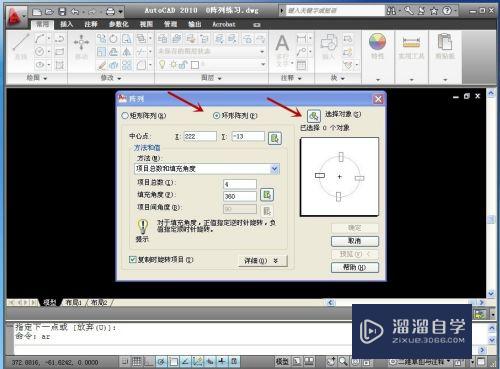
Task: Click the Insert block icon
Action: [329, 43]
